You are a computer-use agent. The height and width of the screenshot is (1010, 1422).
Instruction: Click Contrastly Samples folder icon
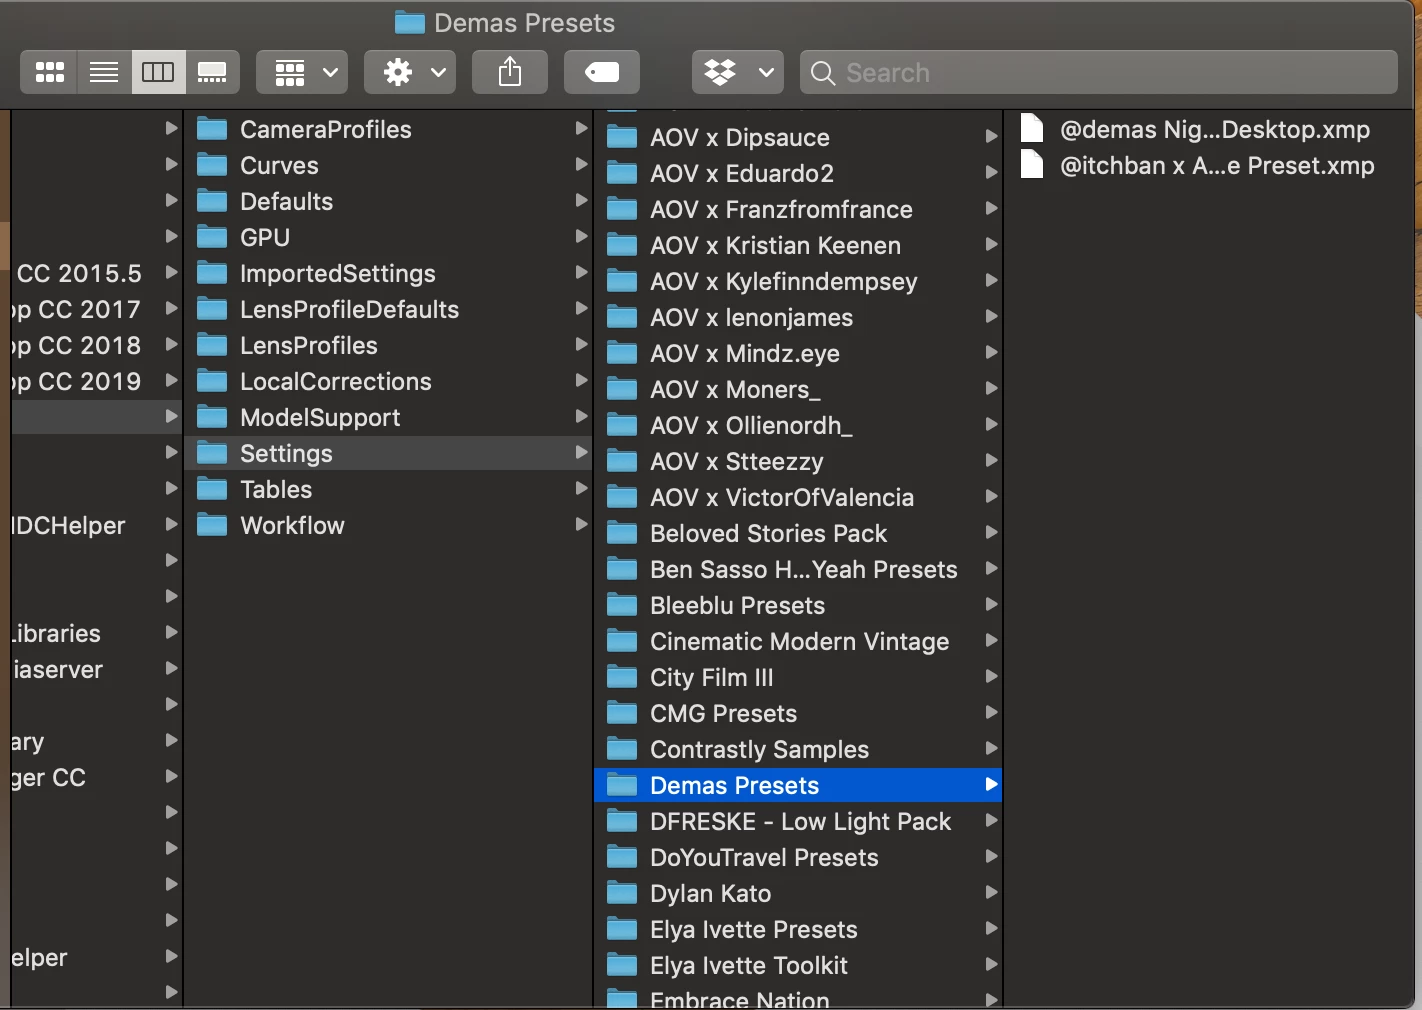[622, 749]
